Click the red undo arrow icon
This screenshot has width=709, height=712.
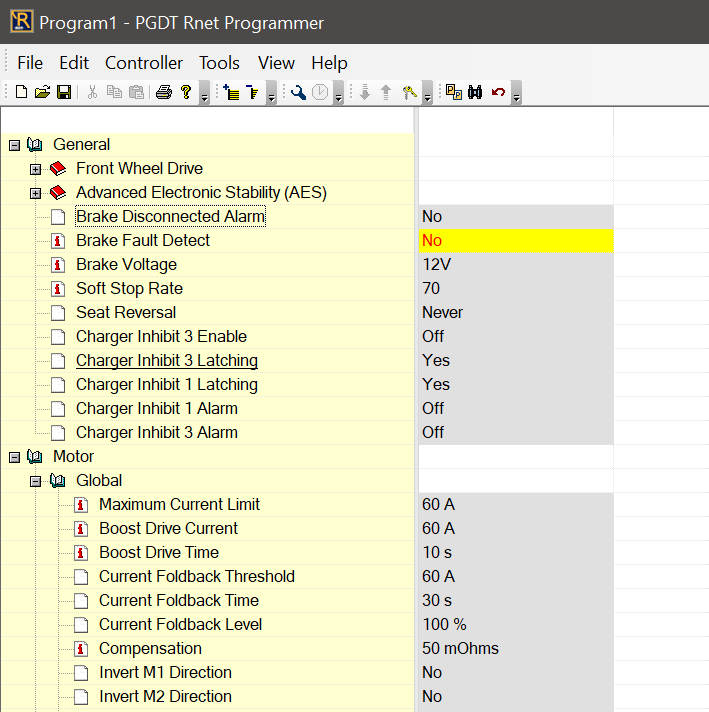click(x=497, y=93)
